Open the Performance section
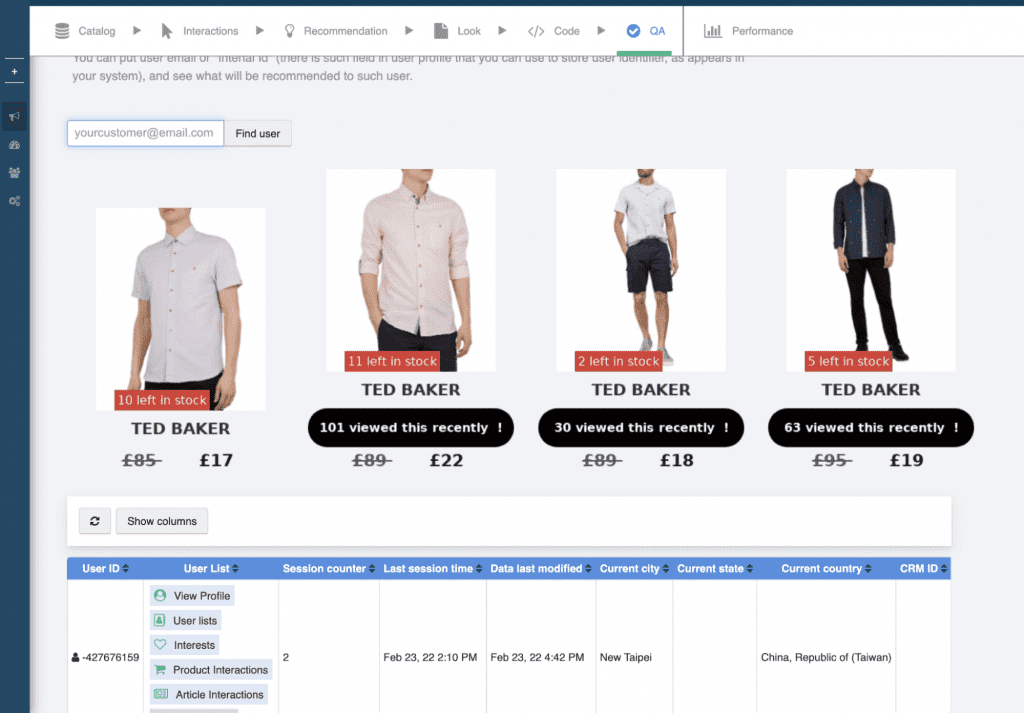Image resolution: width=1024 pixels, height=713 pixels. [749, 31]
